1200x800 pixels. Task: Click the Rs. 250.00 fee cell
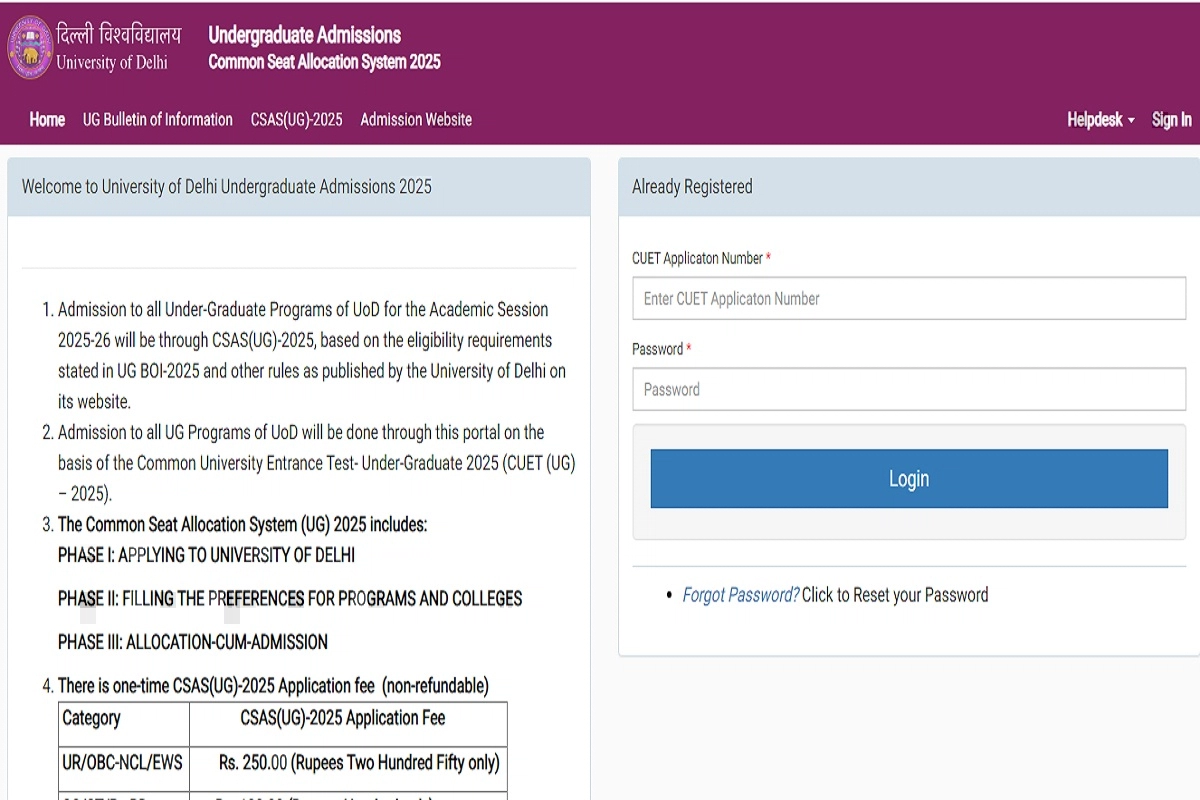coord(358,763)
